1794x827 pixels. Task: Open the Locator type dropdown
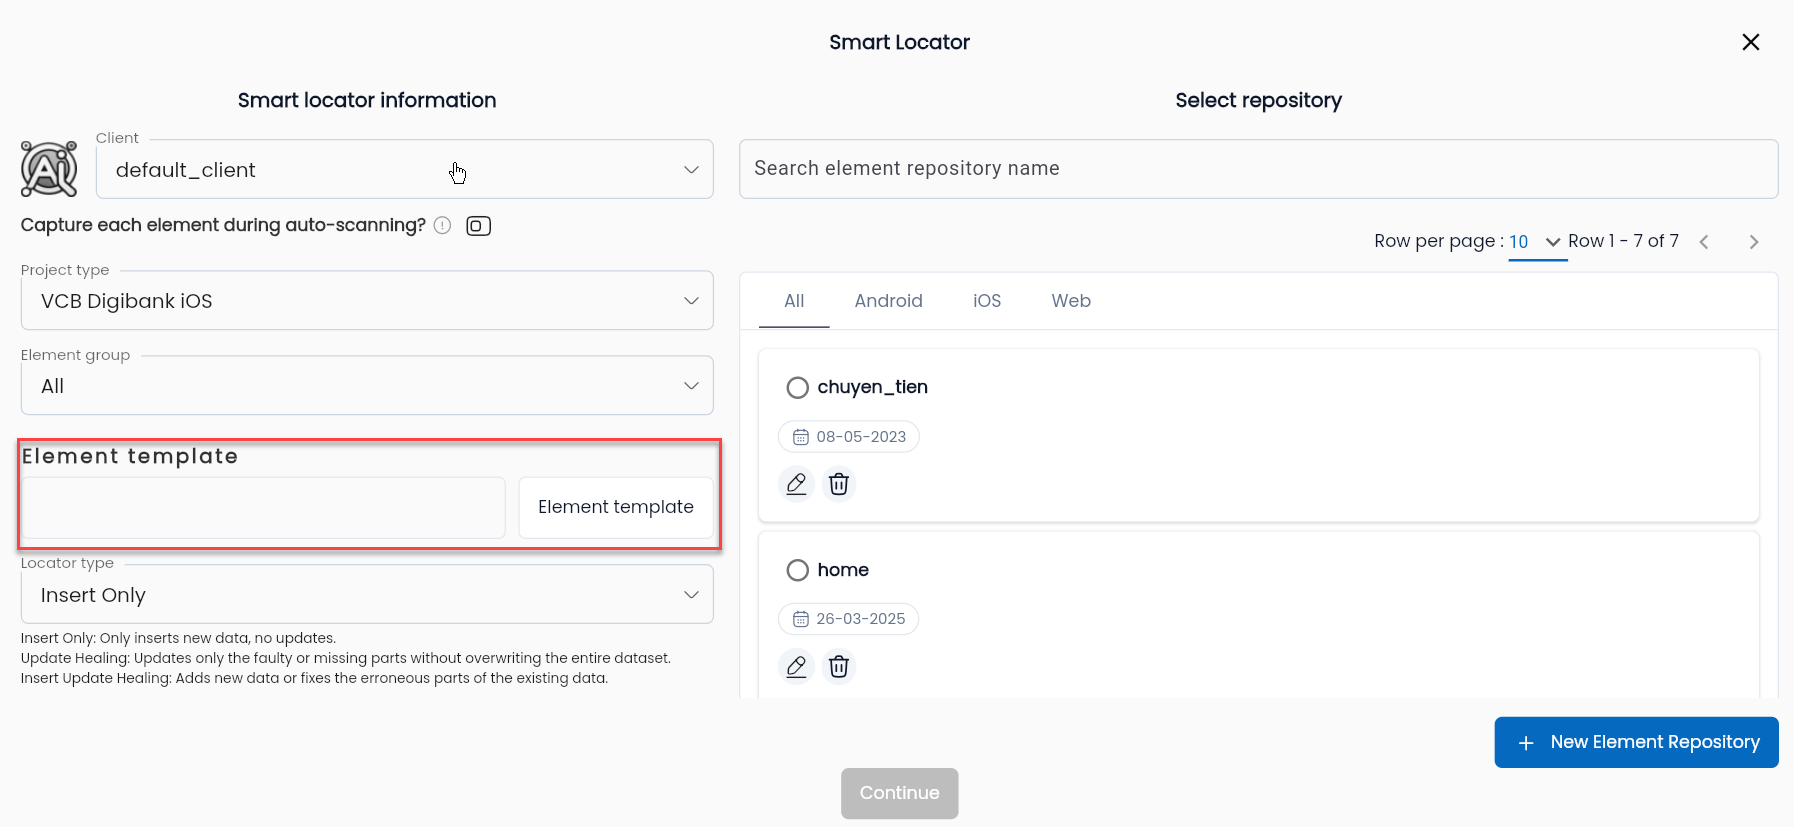click(367, 595)
